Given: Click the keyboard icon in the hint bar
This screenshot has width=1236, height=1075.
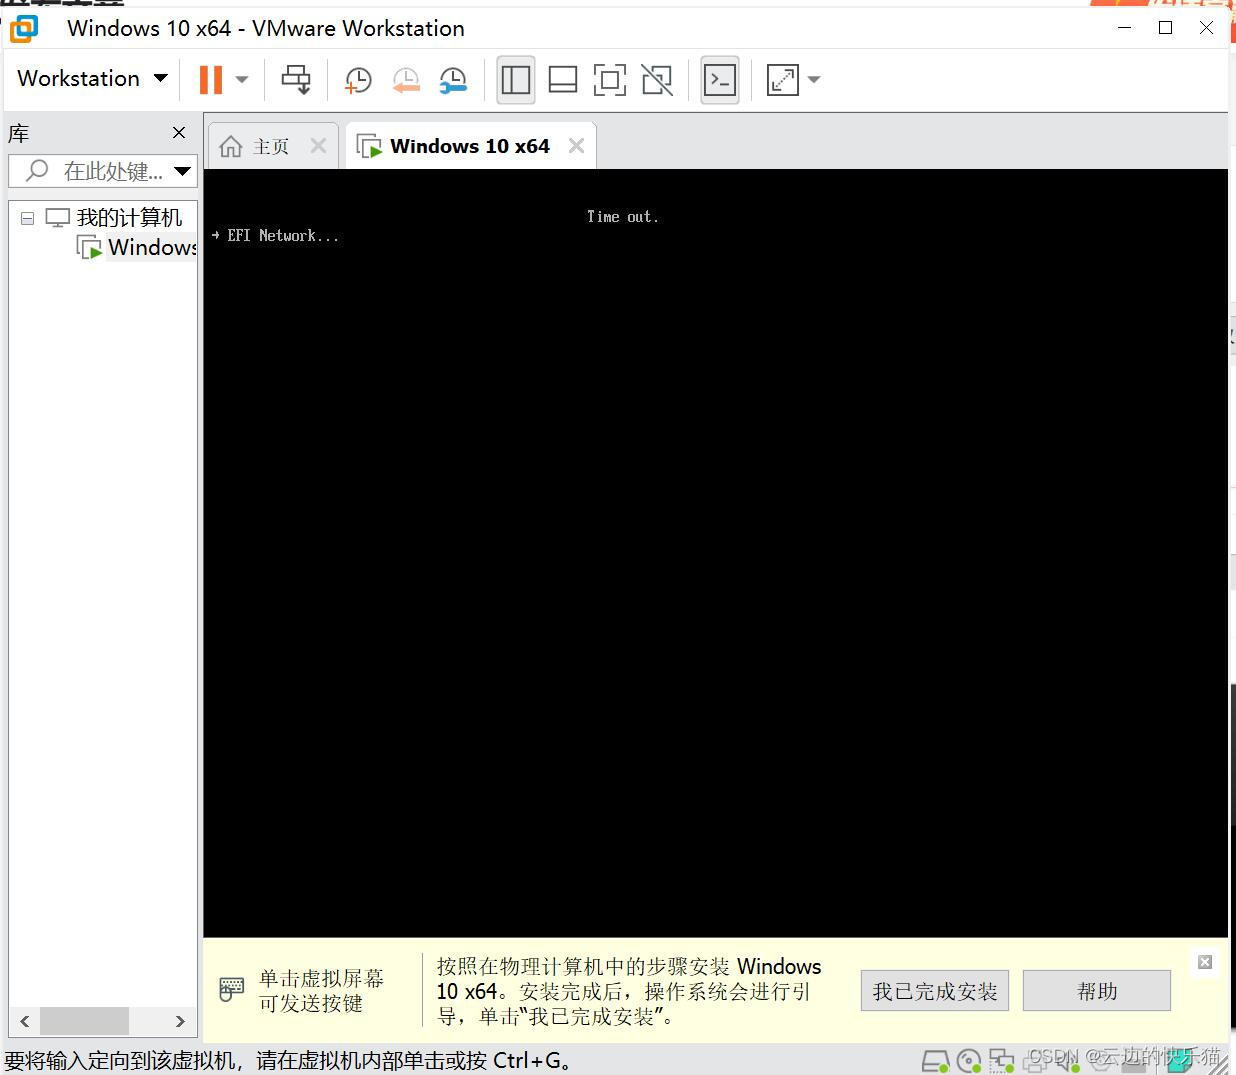Looking at the screenshot, I should click(231, 990).
